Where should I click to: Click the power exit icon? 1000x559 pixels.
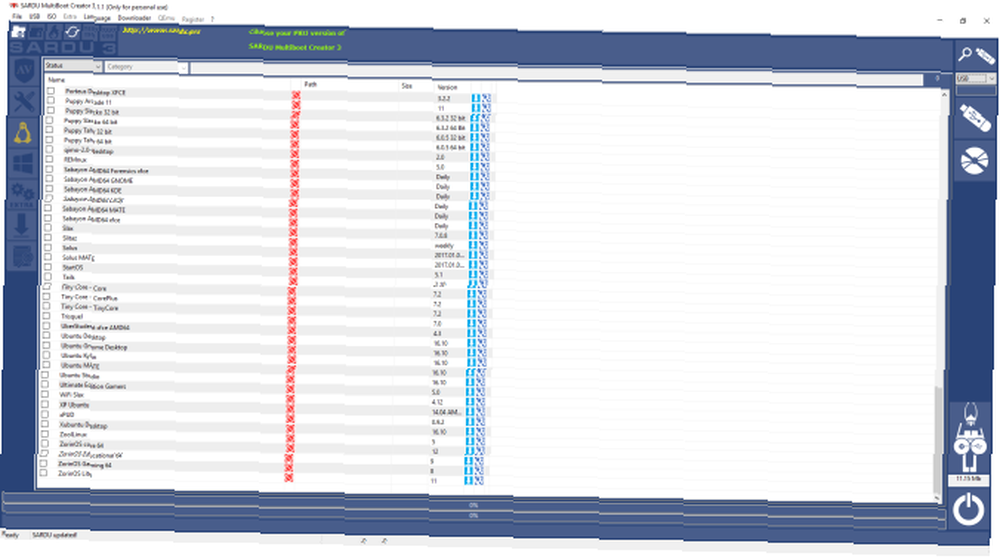pyautogui.click(x=969, y=509)
